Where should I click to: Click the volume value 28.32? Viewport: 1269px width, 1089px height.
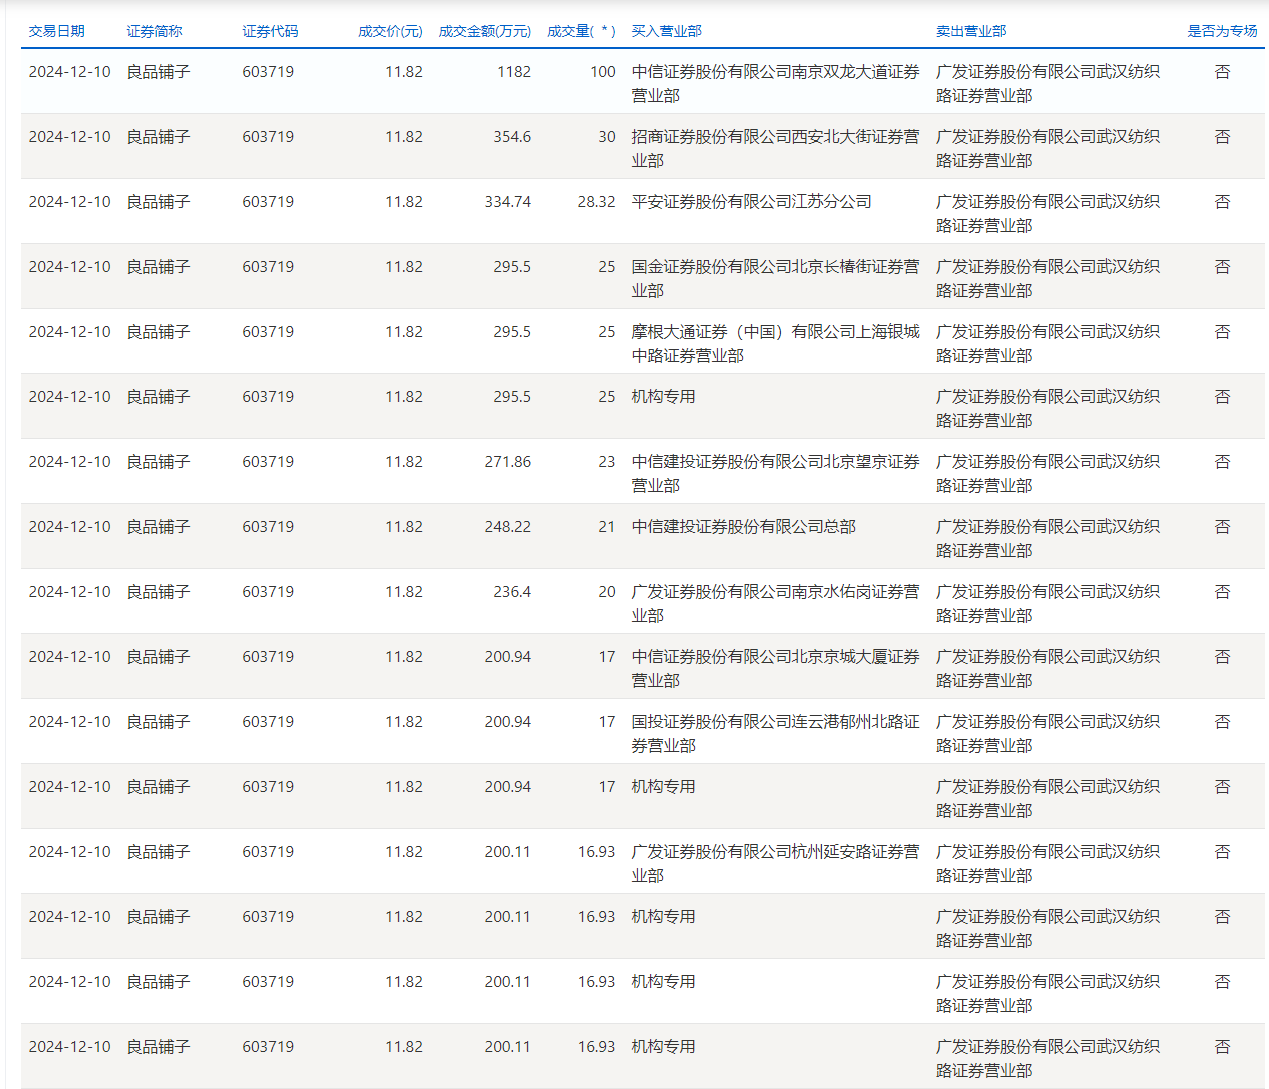[x=596, y=202]
